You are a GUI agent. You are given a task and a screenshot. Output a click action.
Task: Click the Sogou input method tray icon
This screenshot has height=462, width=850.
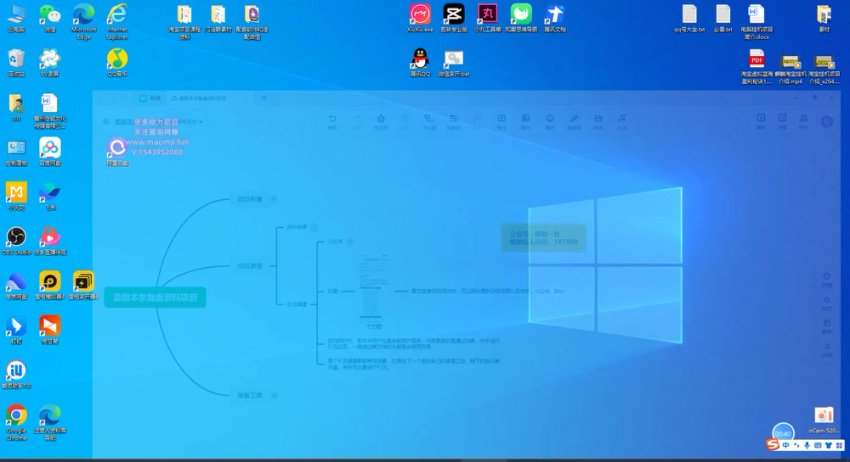tap(773, 444)
